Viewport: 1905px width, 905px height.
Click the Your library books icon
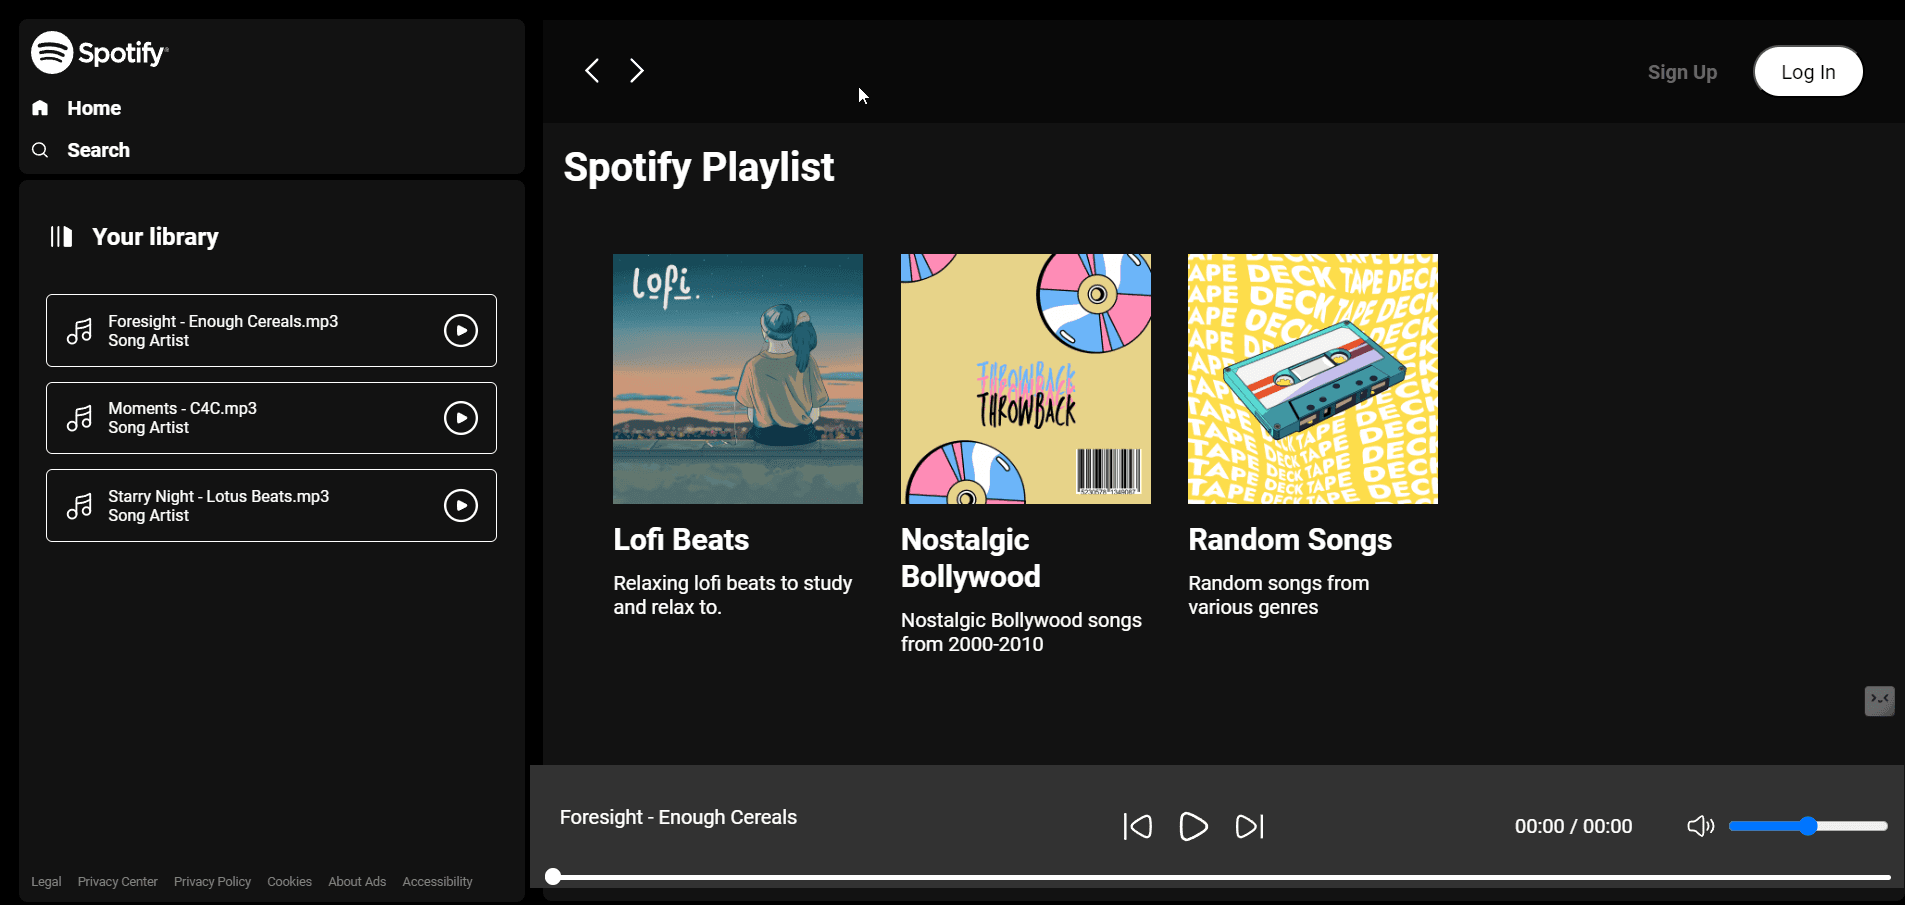click(61, 236)
